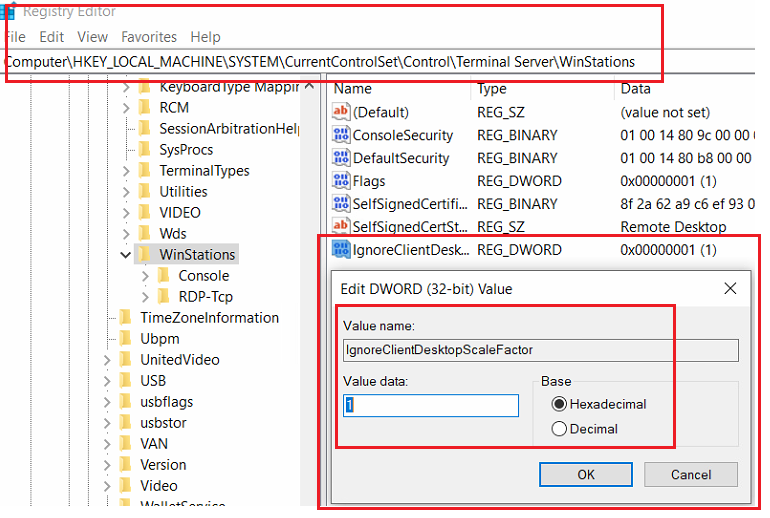Open the Edit menu

point(51,37)
